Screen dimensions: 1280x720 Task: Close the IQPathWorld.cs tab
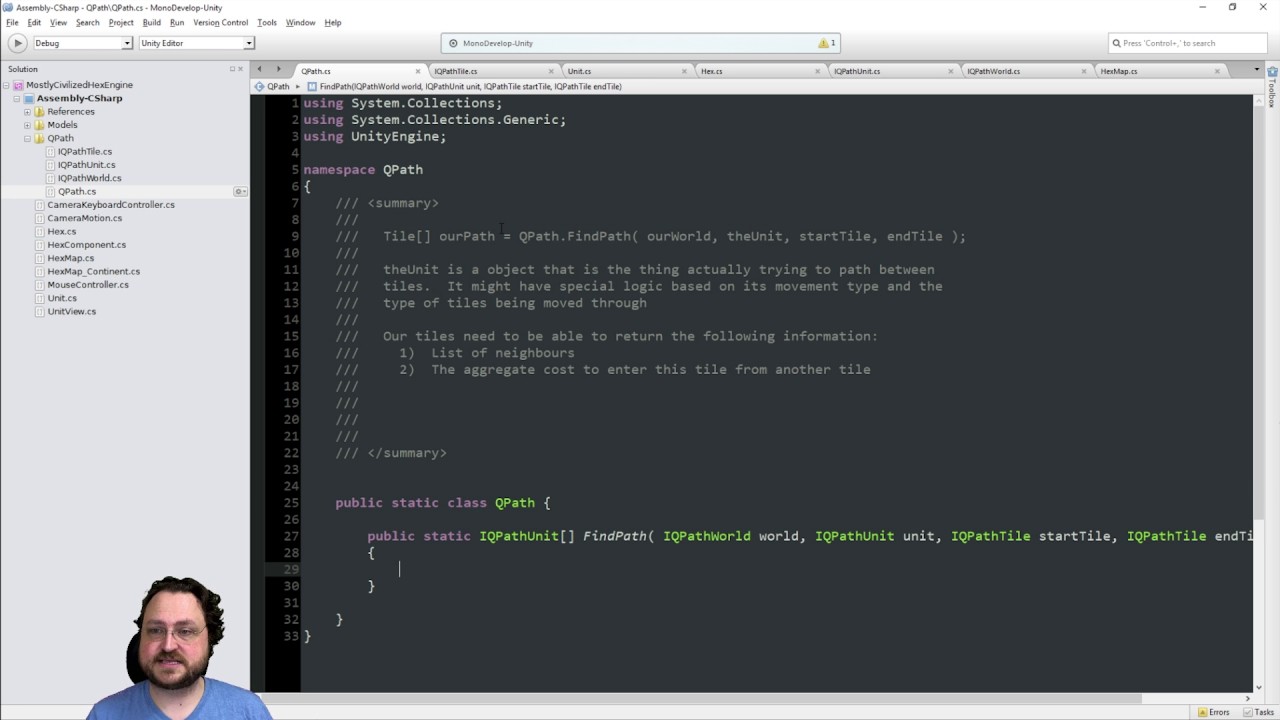pos(1084,71)
